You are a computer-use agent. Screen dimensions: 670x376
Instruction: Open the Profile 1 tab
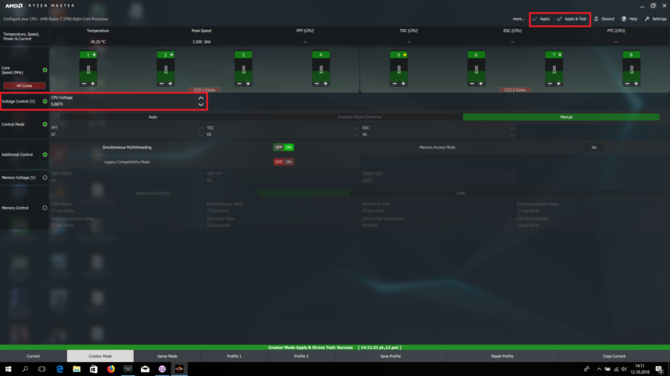tap(234, 356)
